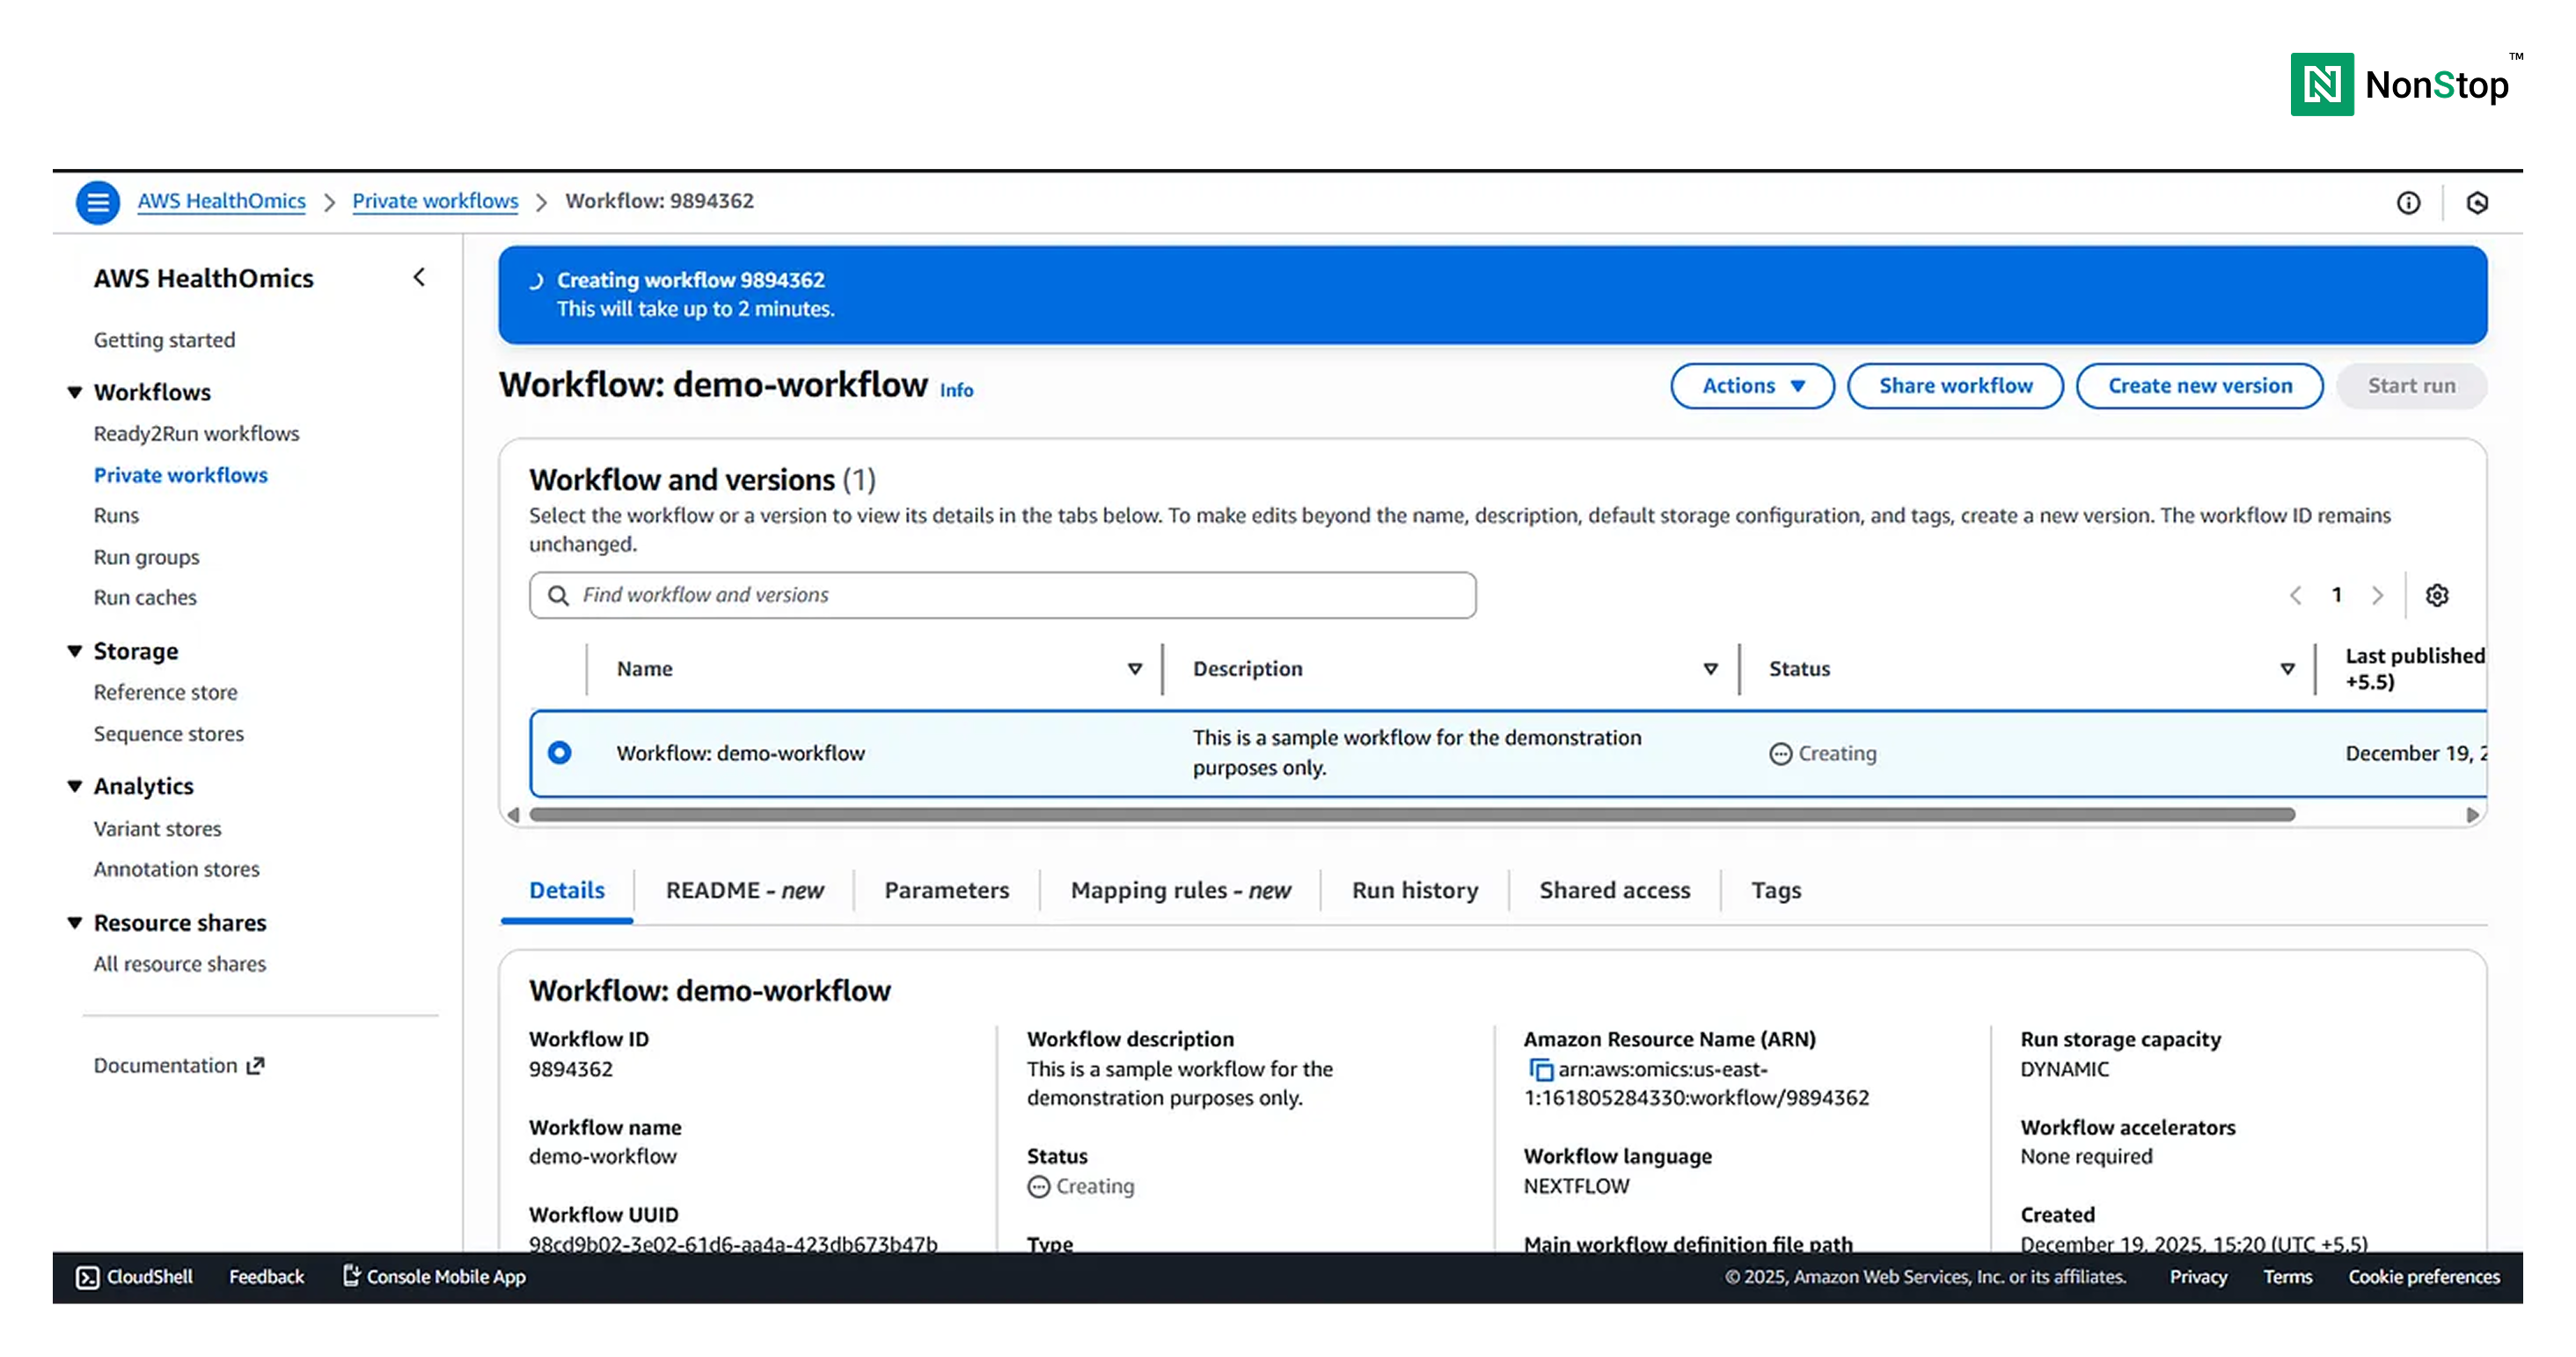This screenshot has height=1357, width=2576.
Task: Open the hamburger navigation menu icon
Action: [97, 202]
